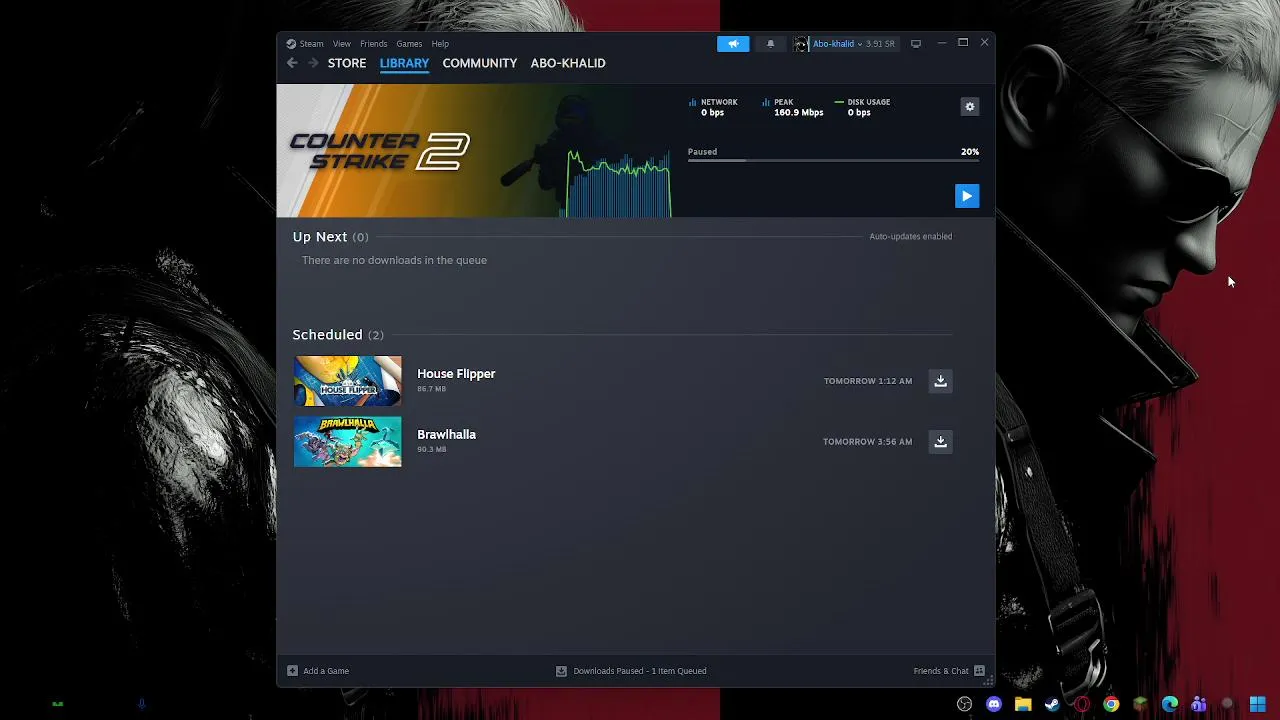
Task: Click the PEAK 160.9 Mbps stat
Action: 792,107
